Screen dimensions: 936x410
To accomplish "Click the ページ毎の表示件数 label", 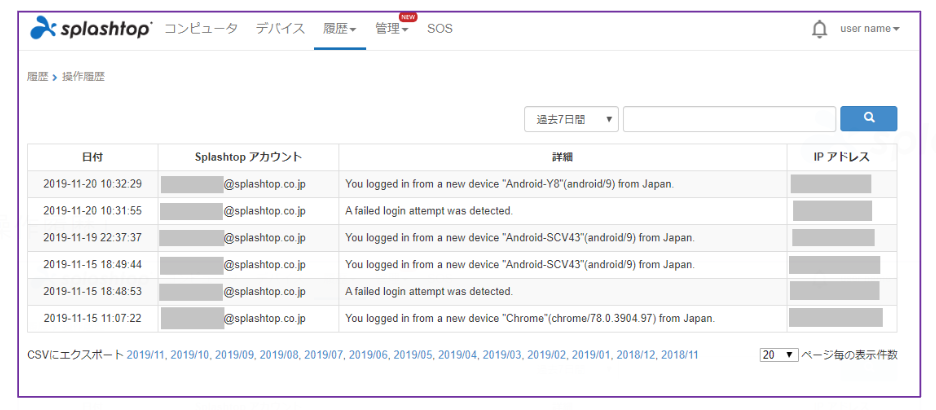I will [849, 354].
